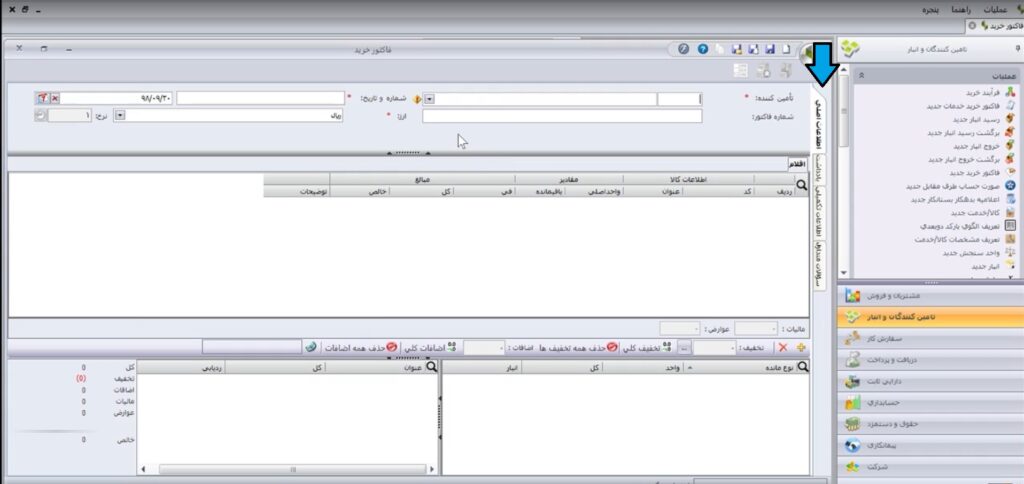Open the ارز currency dropdown showing ریال
Image resolution: width=1024 pixels, height=484 pixels.
coord(120,115)
